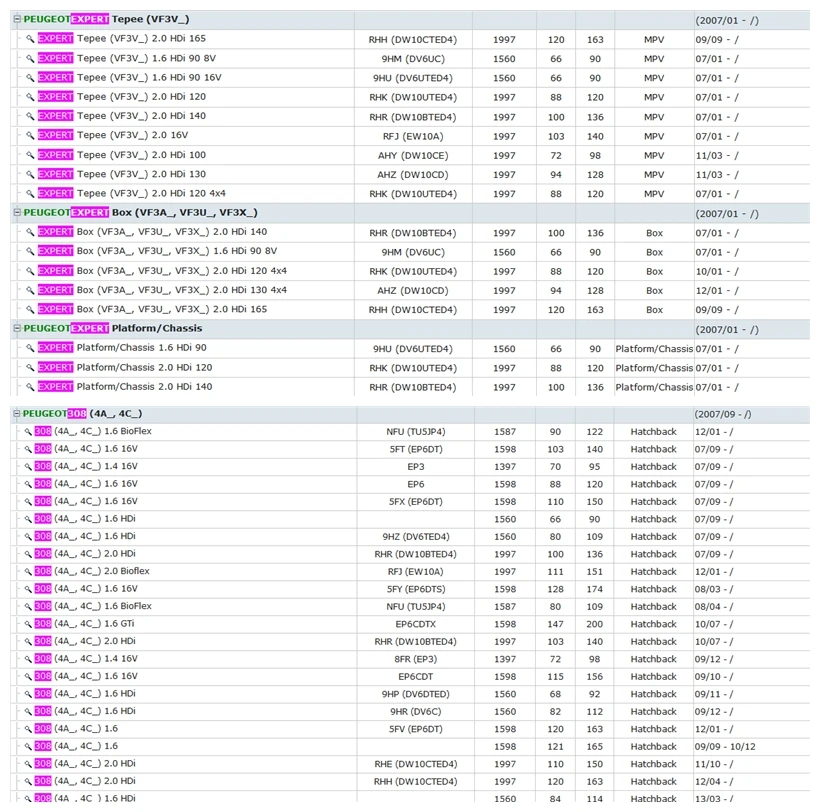Viewport: 820px width, 812px height.
Task: Click Hatchback cell in 308 2.0 Bioflex row
Action: click(x=654, y=572)
